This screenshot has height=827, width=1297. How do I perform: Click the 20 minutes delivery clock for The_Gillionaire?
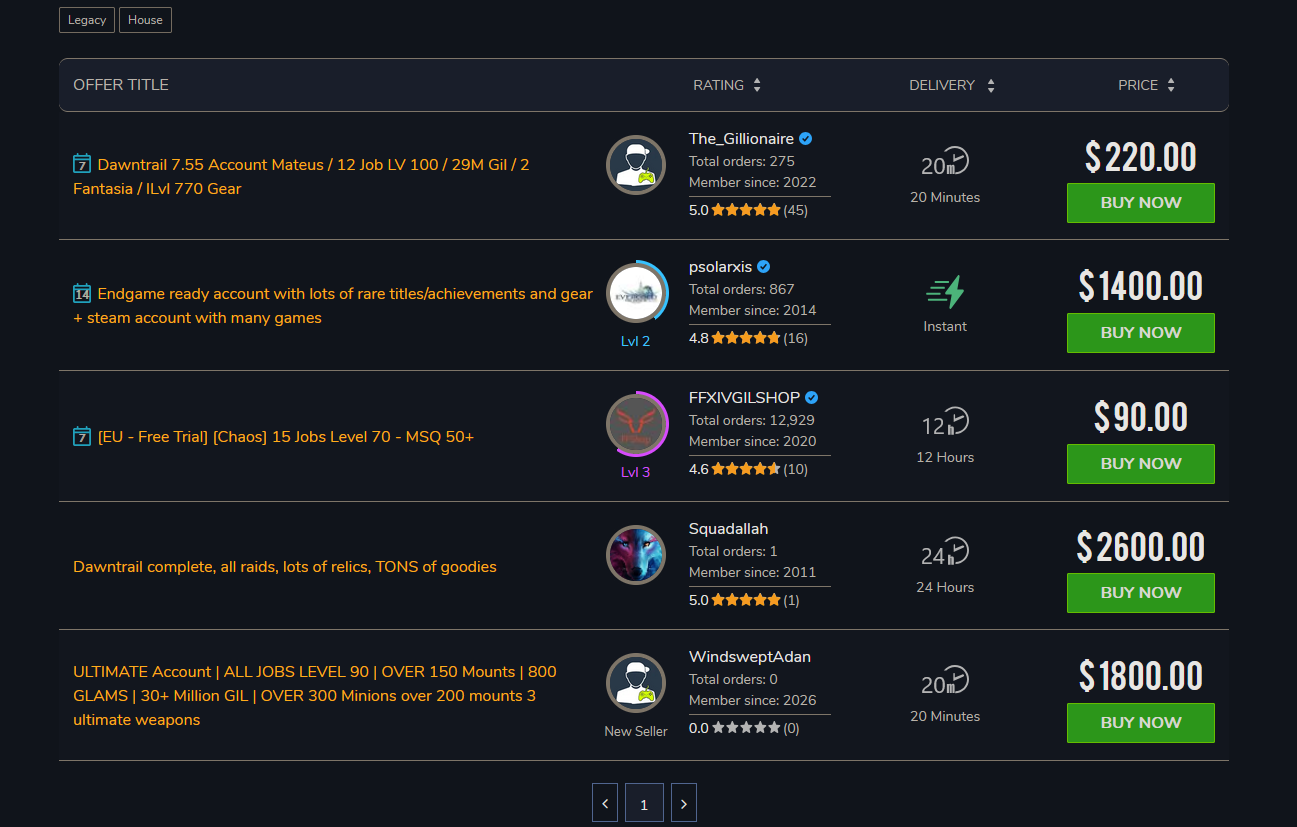pos(945,161)
